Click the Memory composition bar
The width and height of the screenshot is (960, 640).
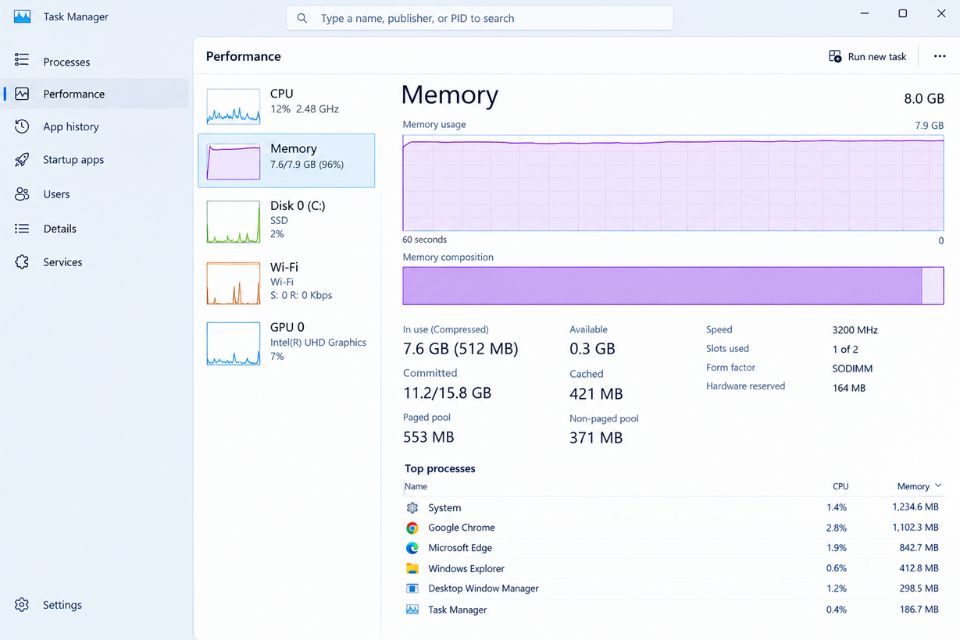click(673, 285)
